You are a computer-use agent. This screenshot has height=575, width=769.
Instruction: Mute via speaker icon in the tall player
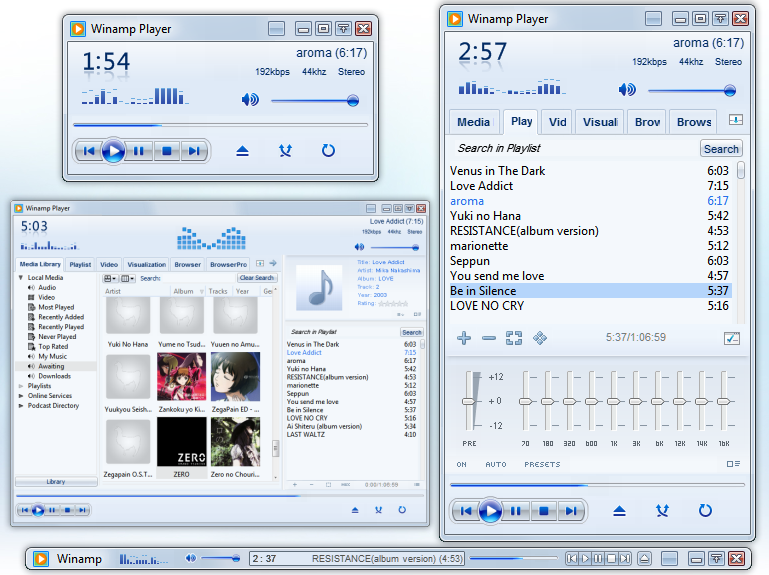coord(627,90)
